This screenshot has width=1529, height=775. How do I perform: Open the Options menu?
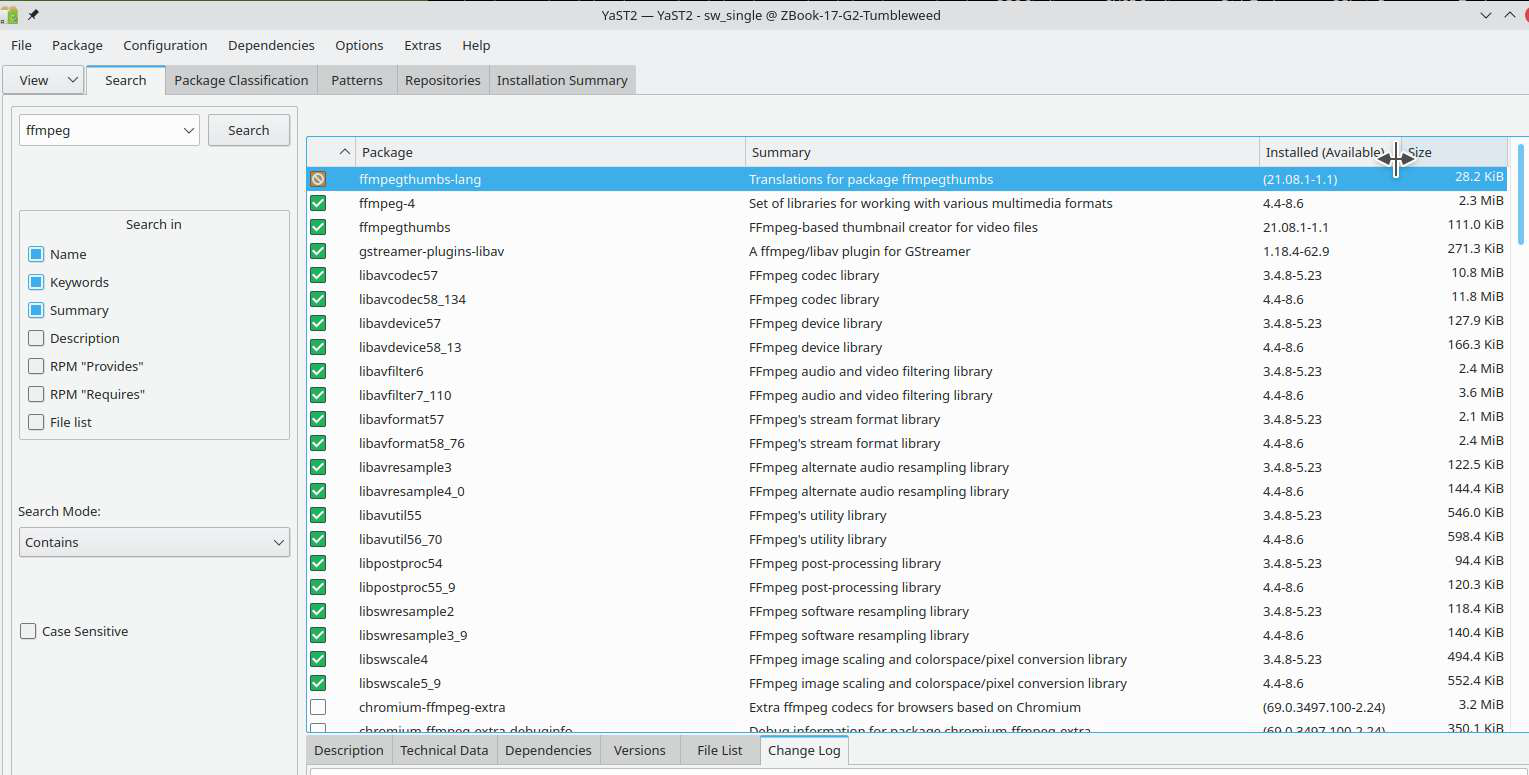pos(359,45)
